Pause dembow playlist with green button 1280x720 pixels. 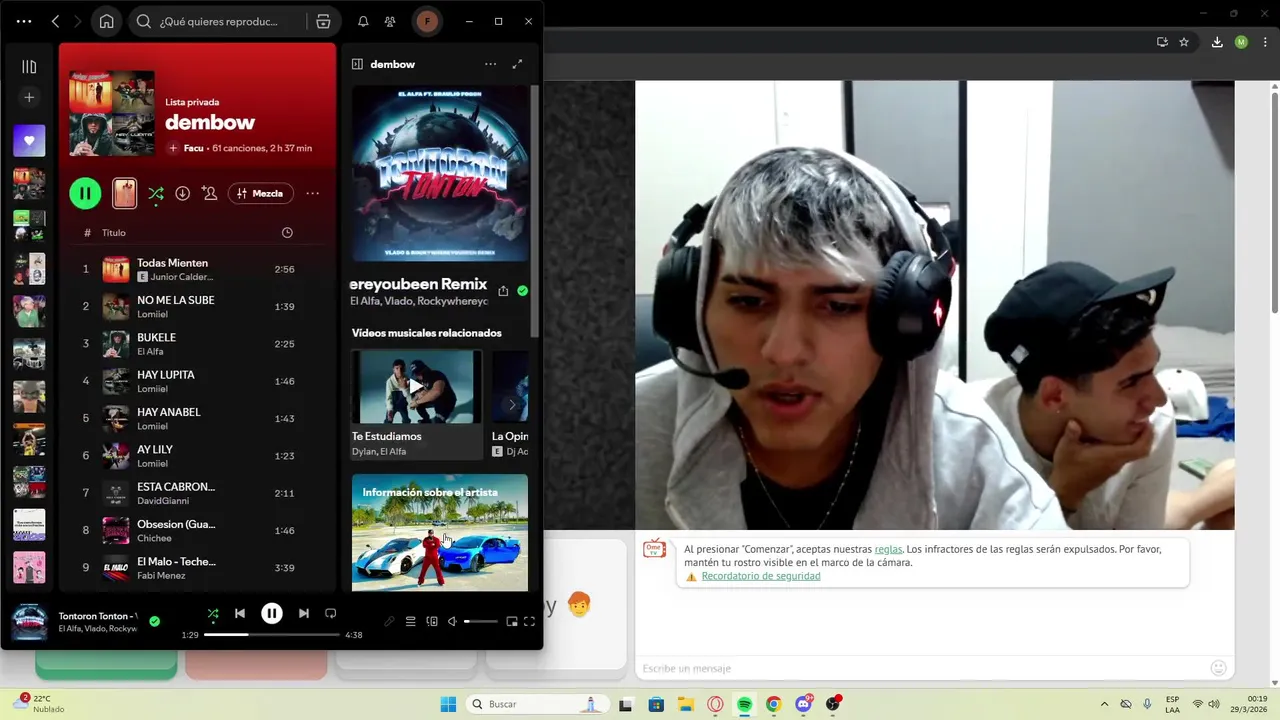coord(85,193)
